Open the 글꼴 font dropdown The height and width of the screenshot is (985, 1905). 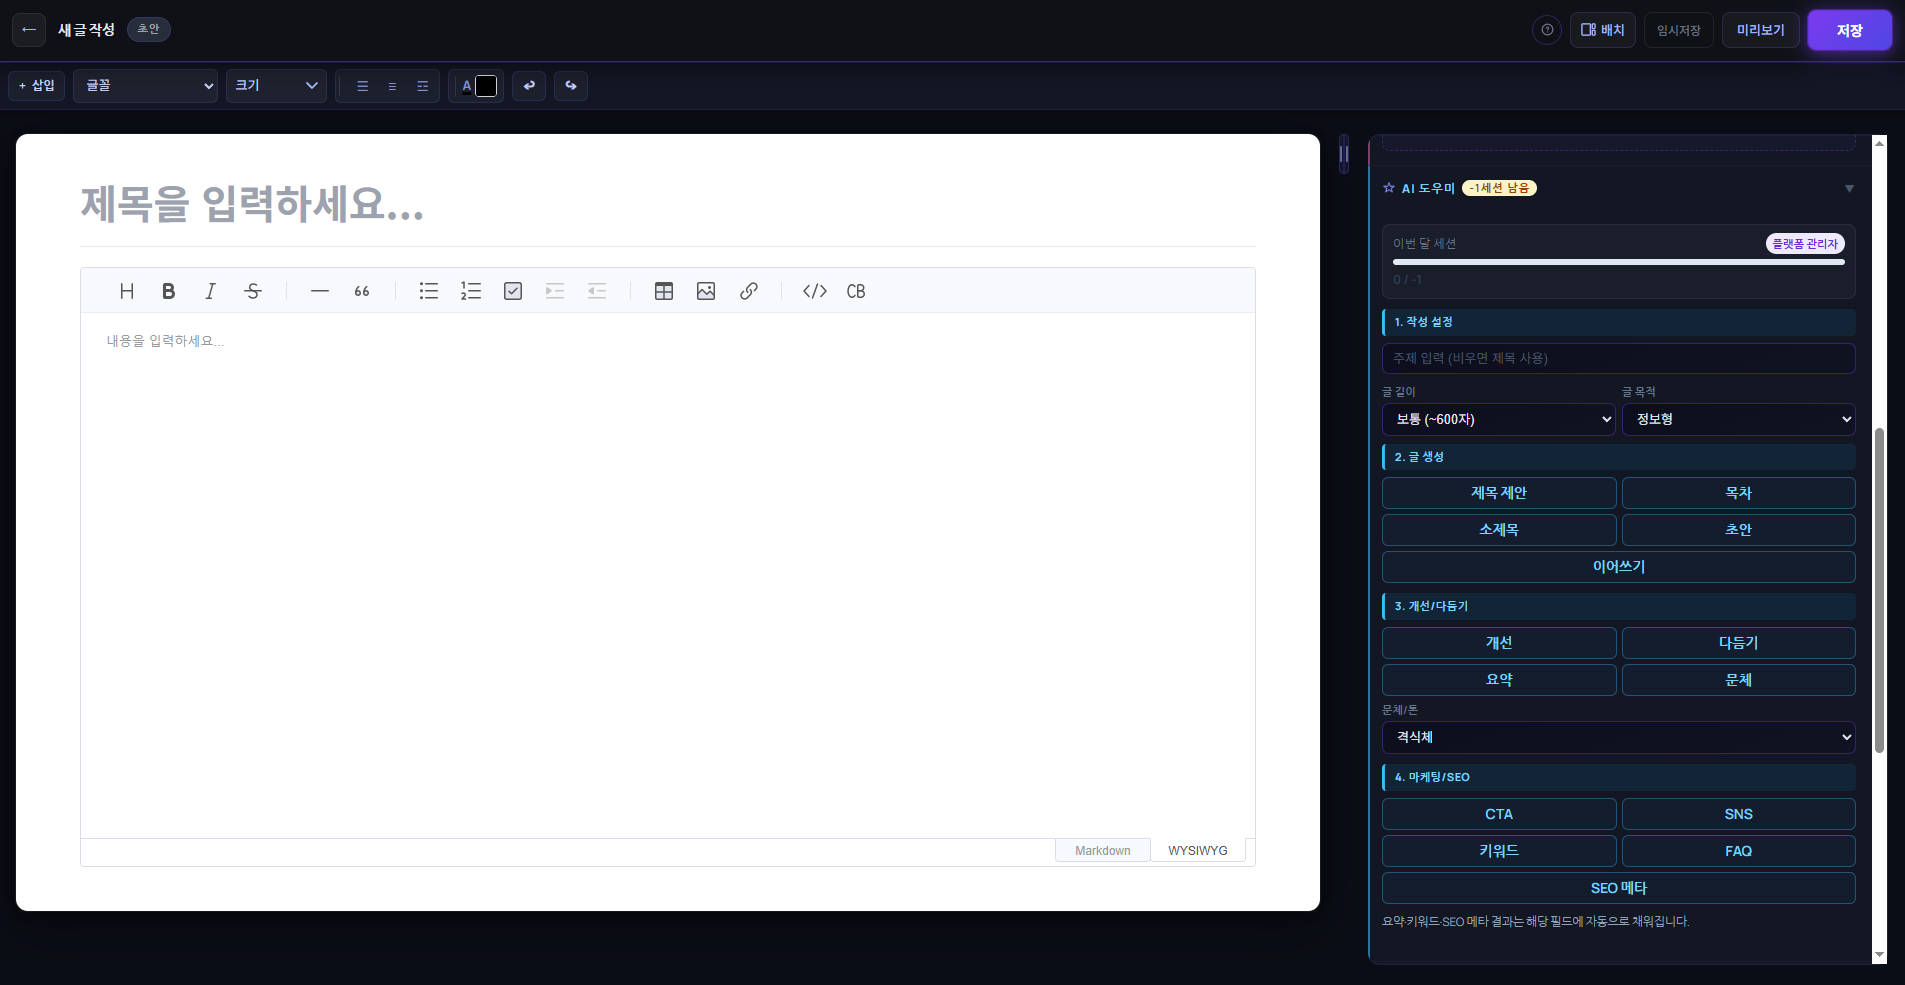pos(145,86)
